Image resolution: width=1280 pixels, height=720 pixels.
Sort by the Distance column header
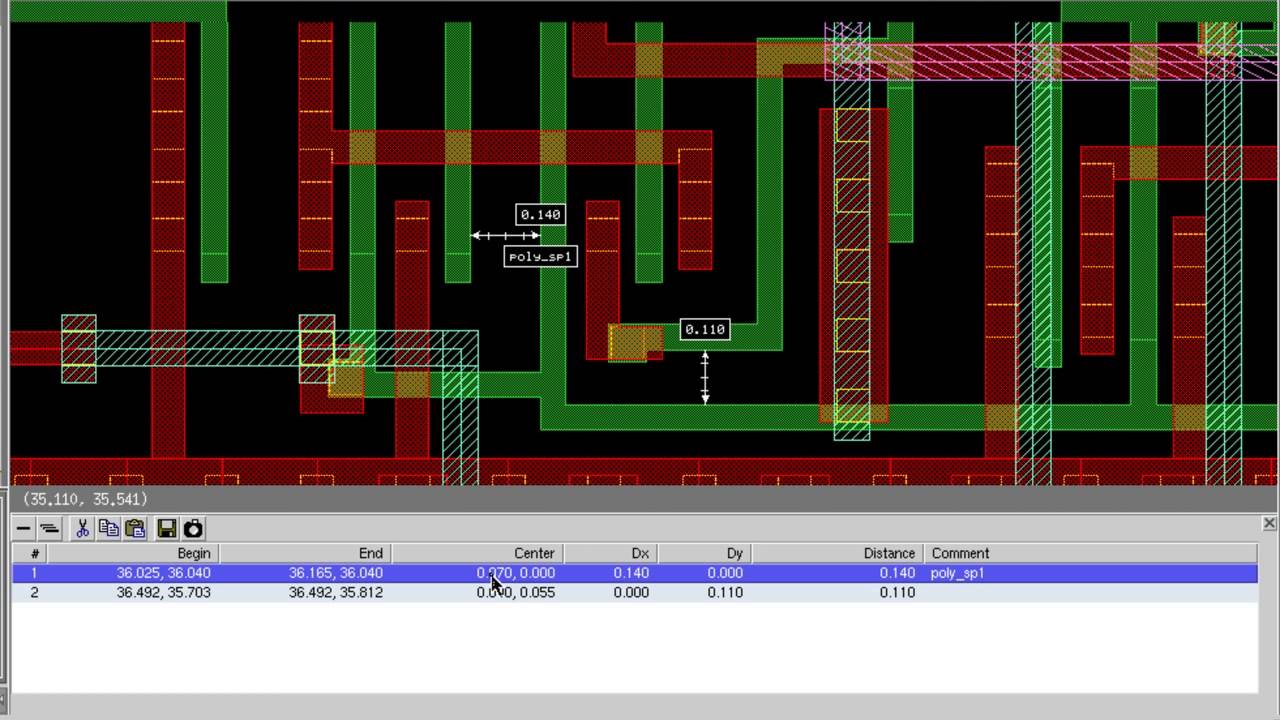(837, 553)
